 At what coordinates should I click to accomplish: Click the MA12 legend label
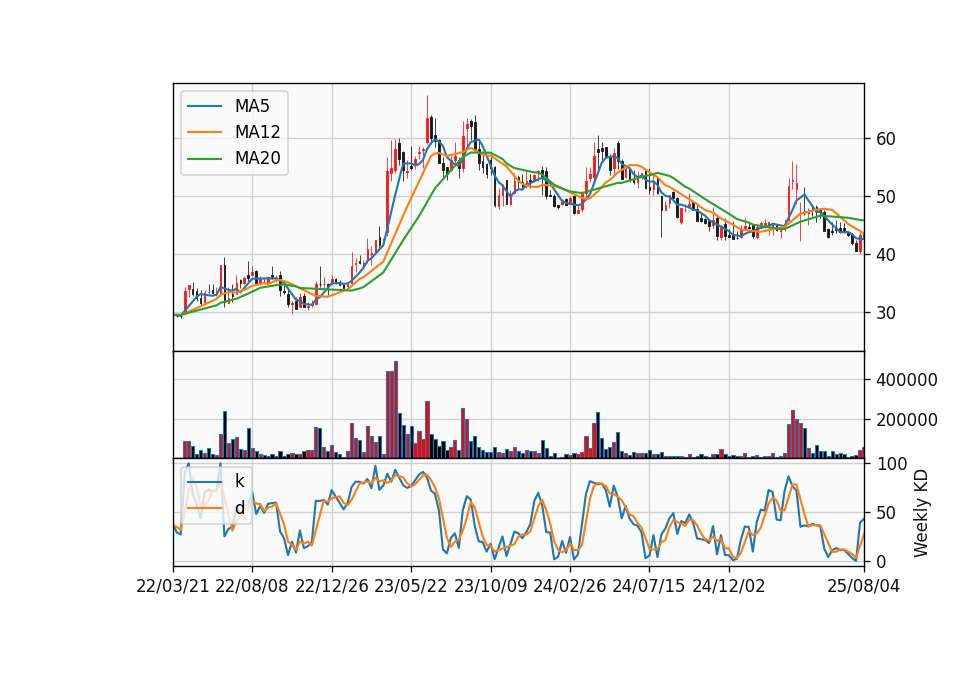[x=257, y=132]
